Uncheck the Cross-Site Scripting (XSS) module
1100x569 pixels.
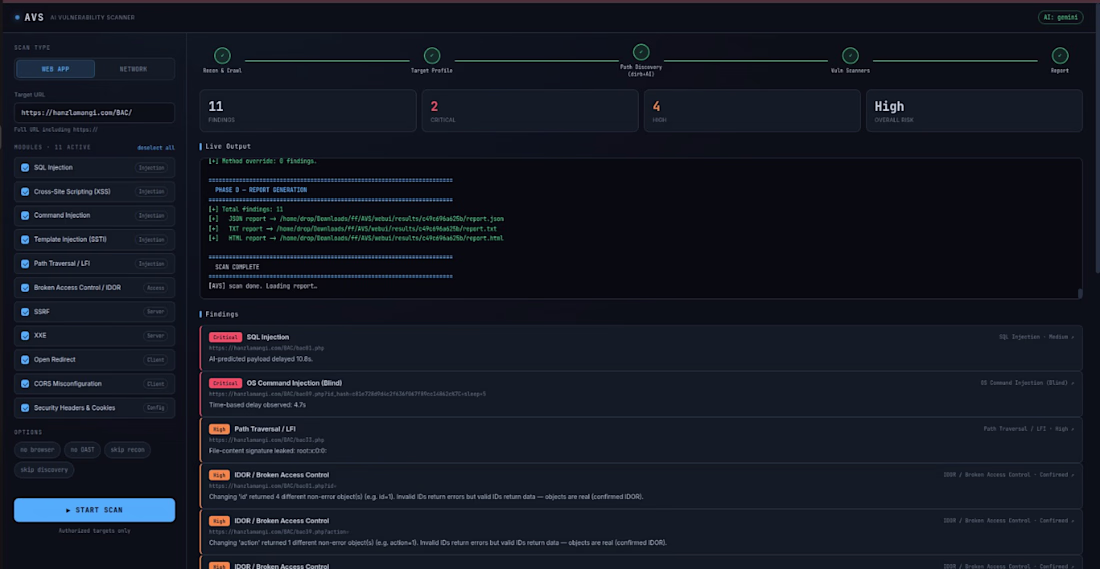[x=25, y=192]
